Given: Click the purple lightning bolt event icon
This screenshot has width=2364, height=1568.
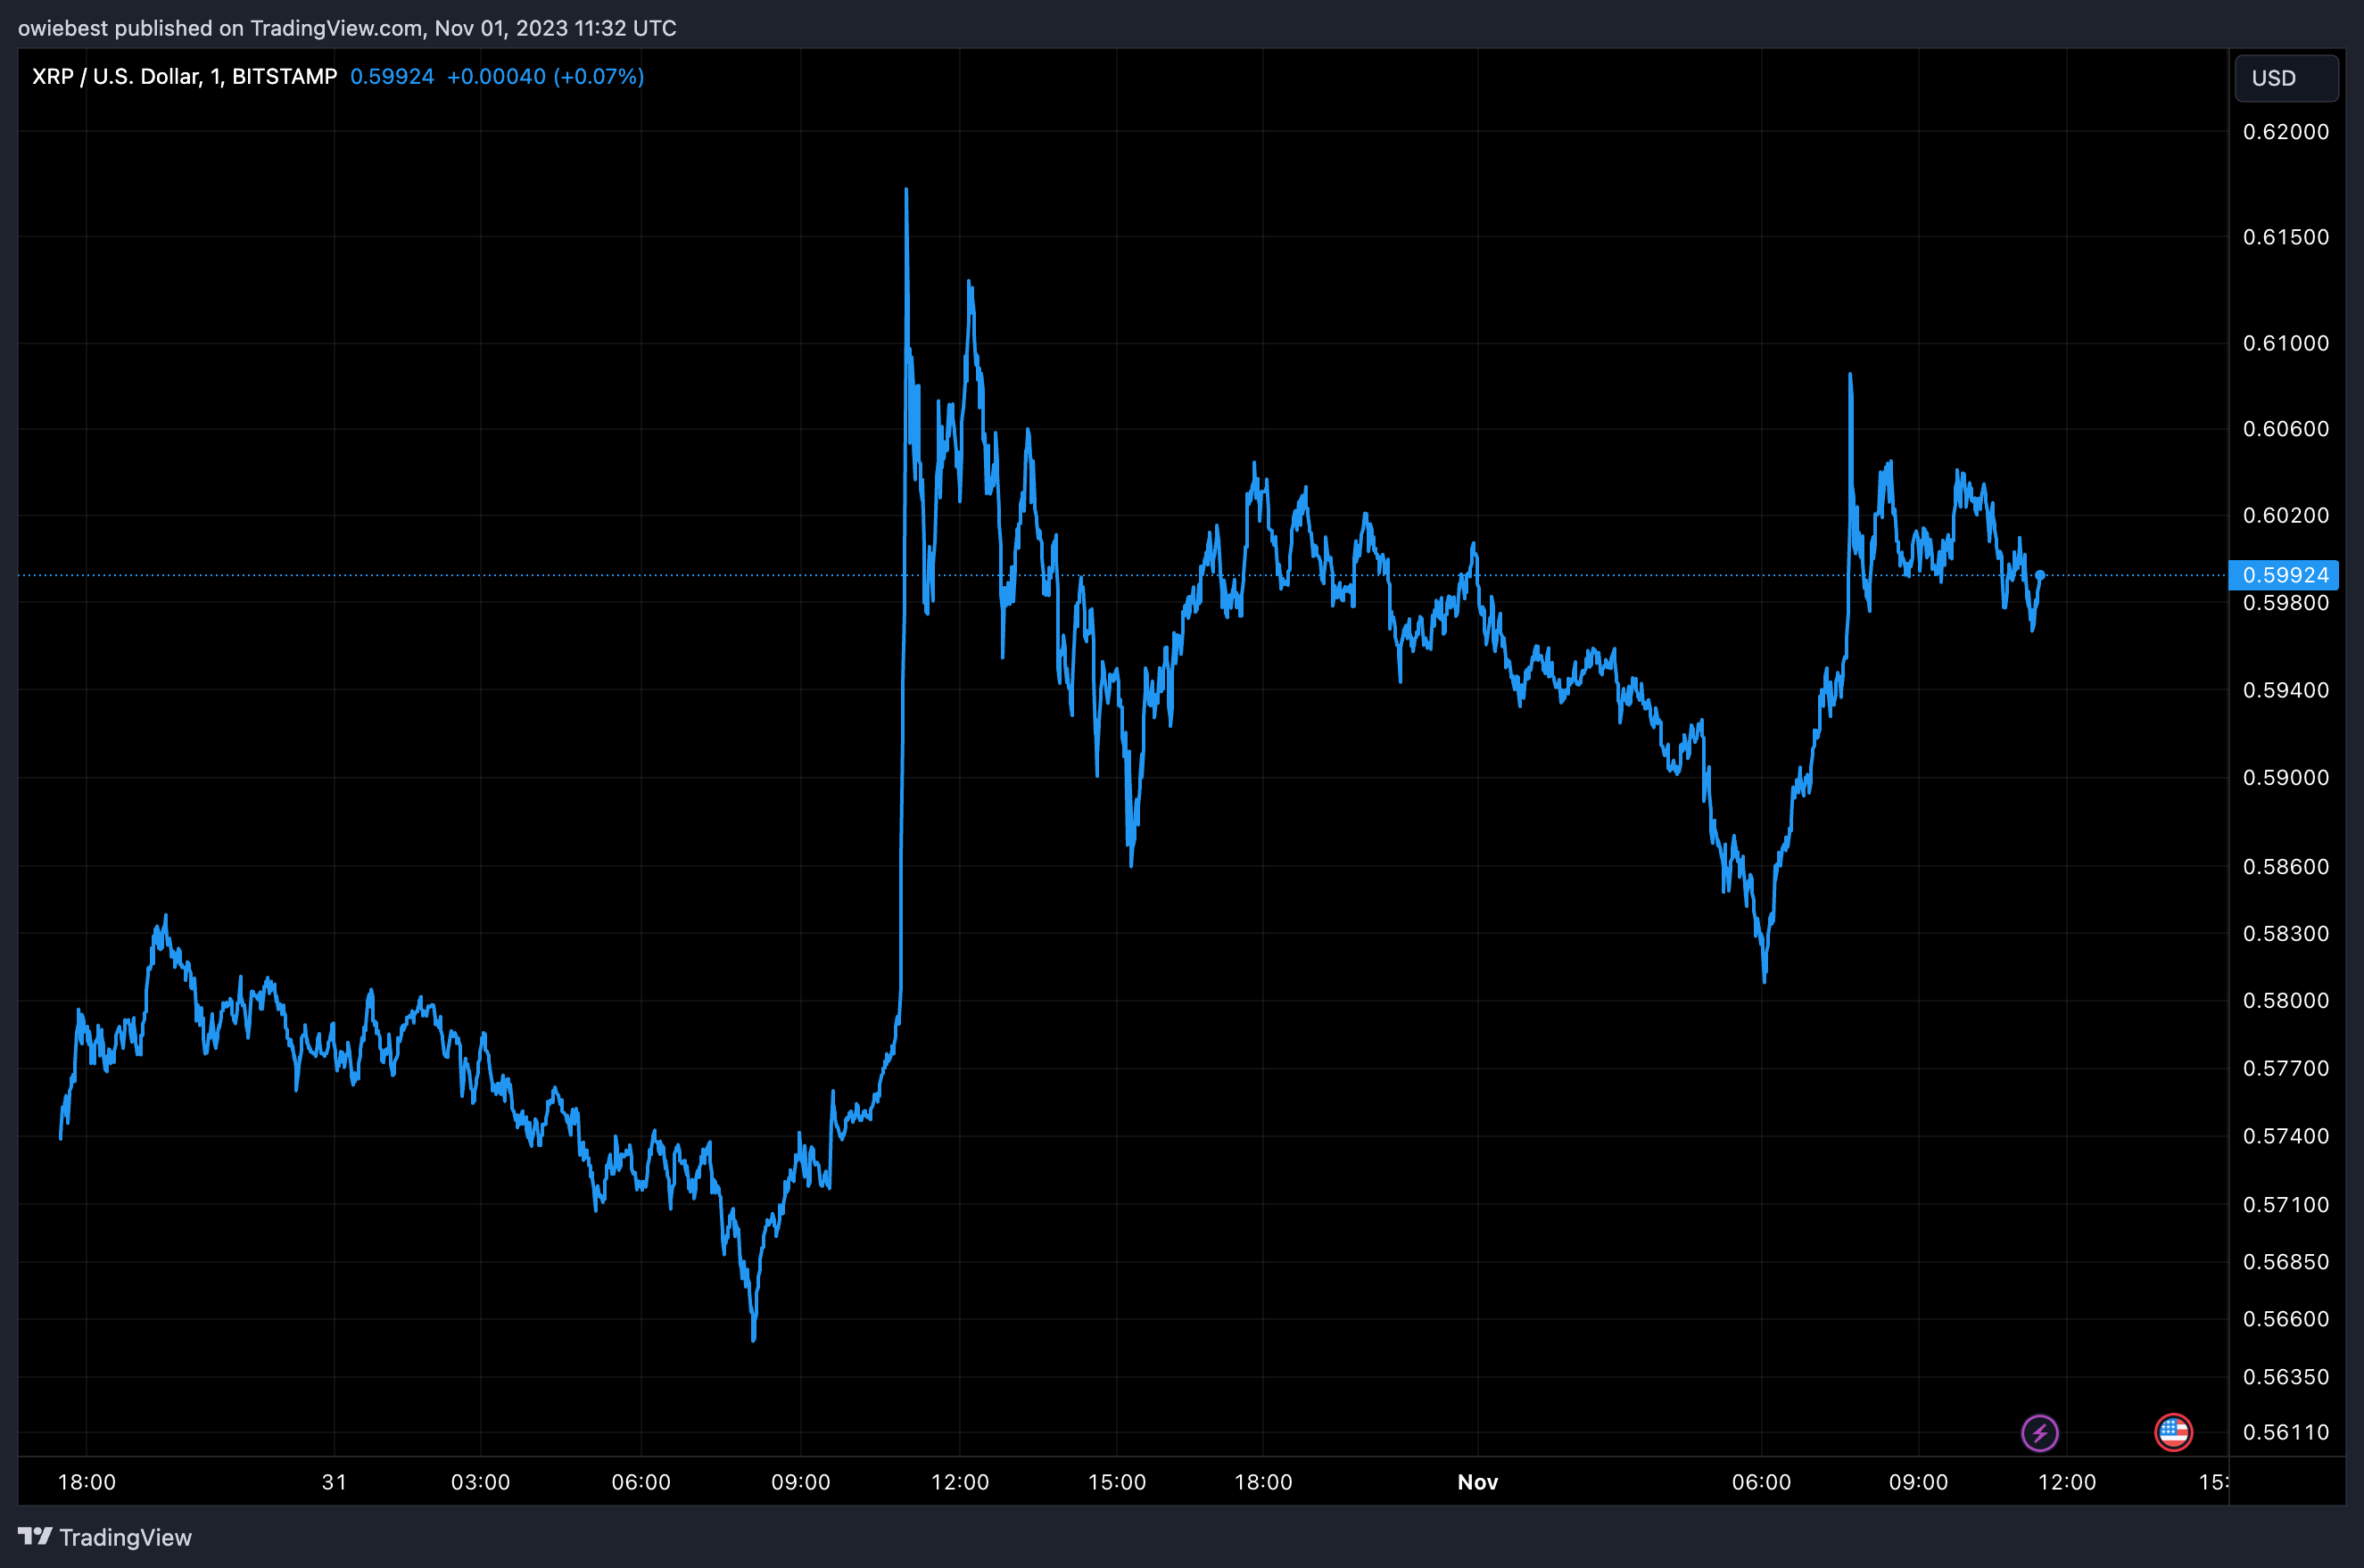Looking at the screenshot, I should point(2039,1432).
